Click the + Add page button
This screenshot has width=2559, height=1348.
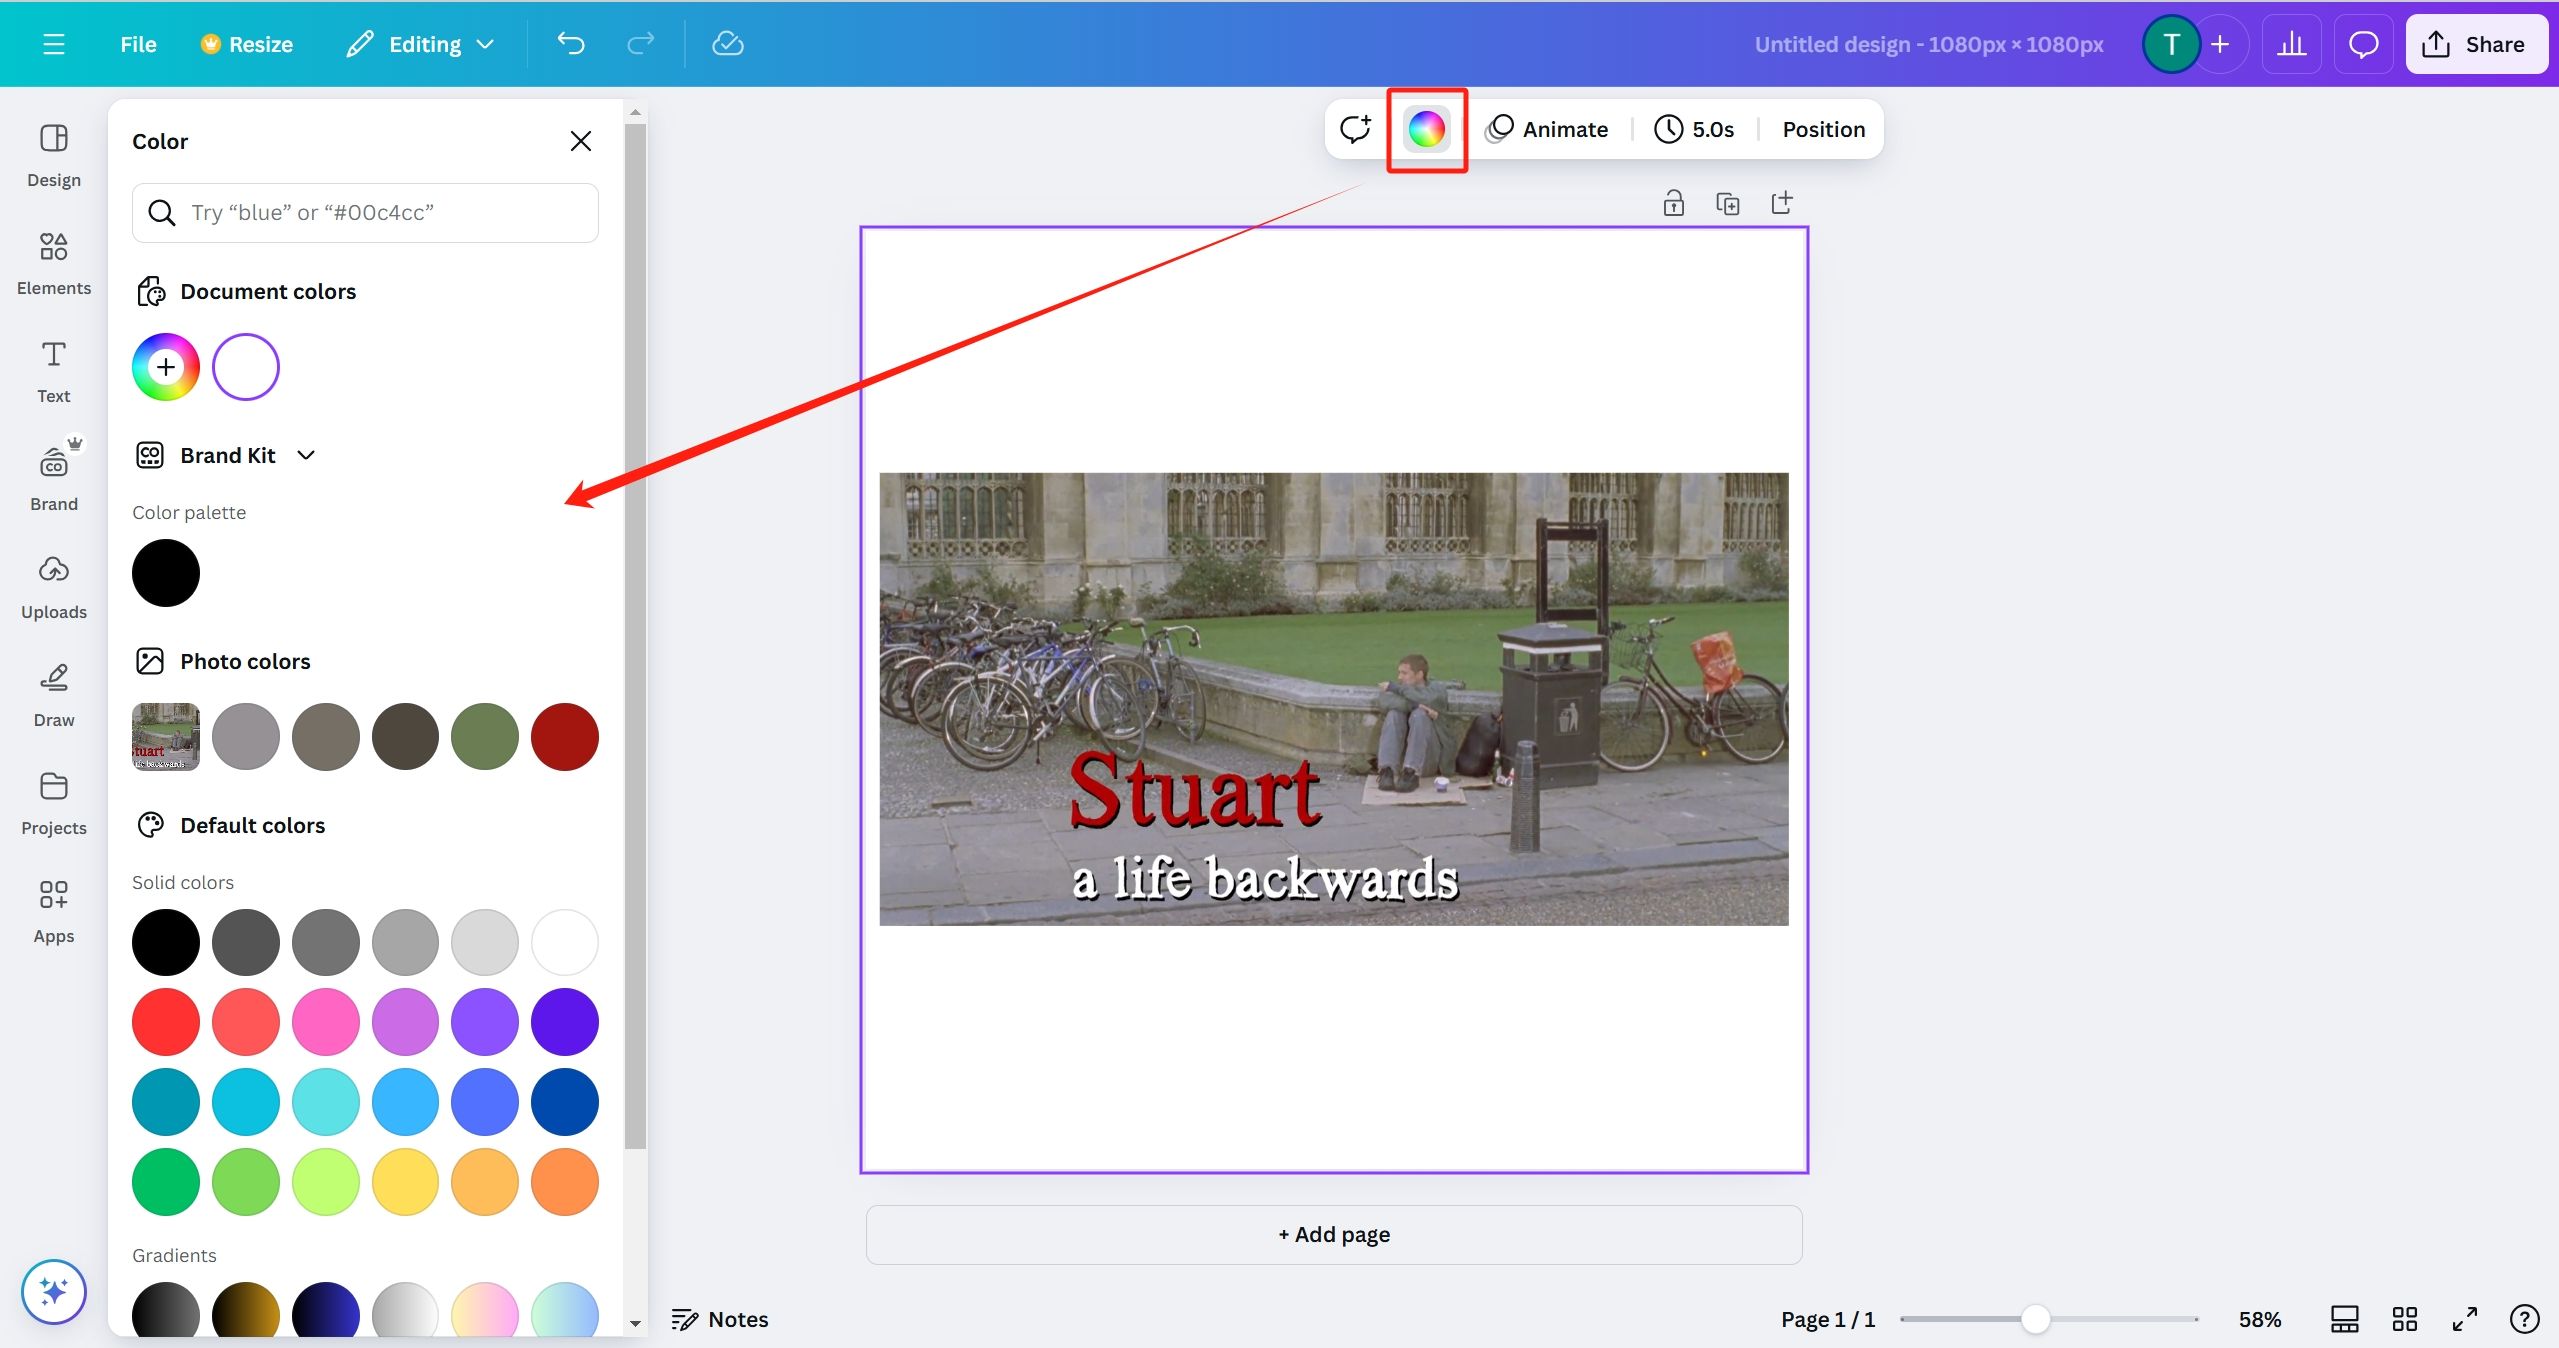tap(1334, 1234)
